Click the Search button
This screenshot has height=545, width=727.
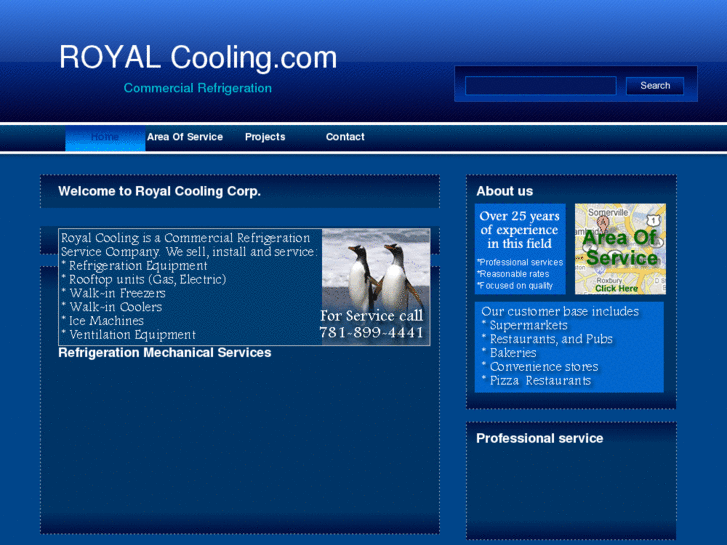[655, 86]
